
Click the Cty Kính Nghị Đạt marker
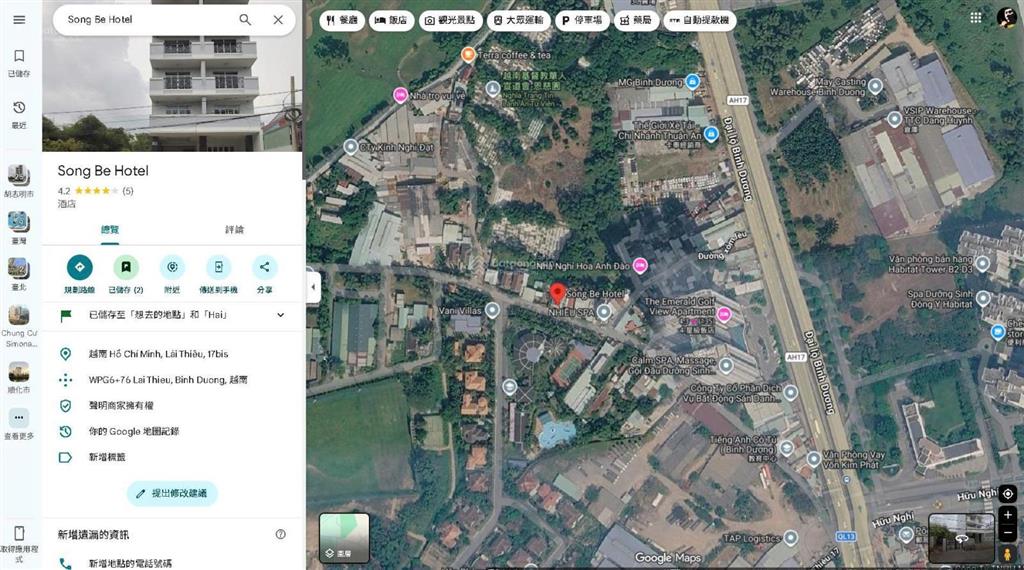tap(351, 147)
